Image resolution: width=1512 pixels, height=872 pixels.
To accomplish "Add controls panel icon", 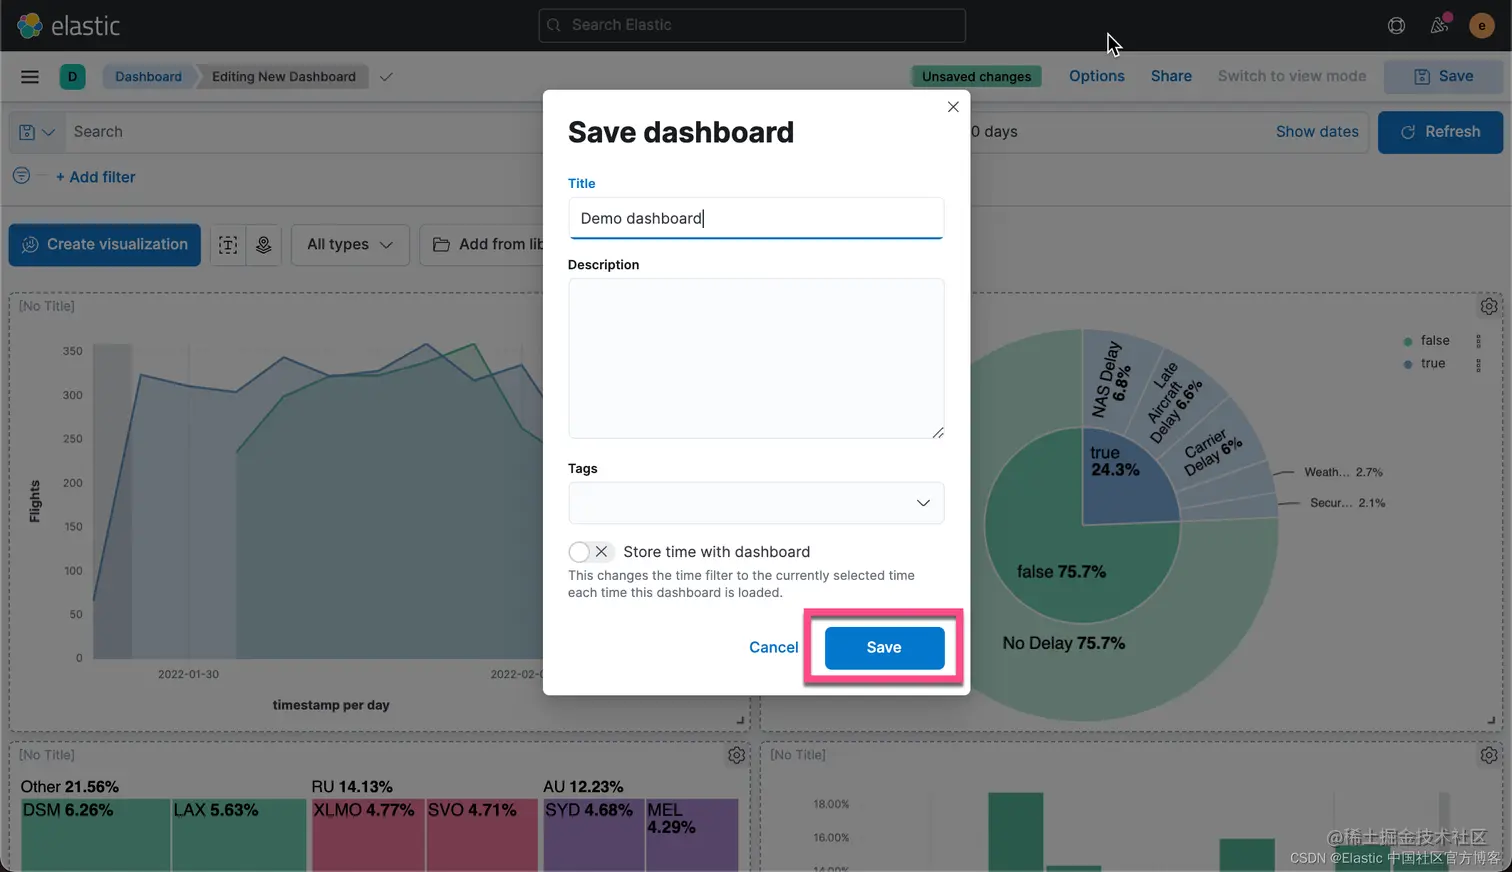I will (x=264, y=245).
